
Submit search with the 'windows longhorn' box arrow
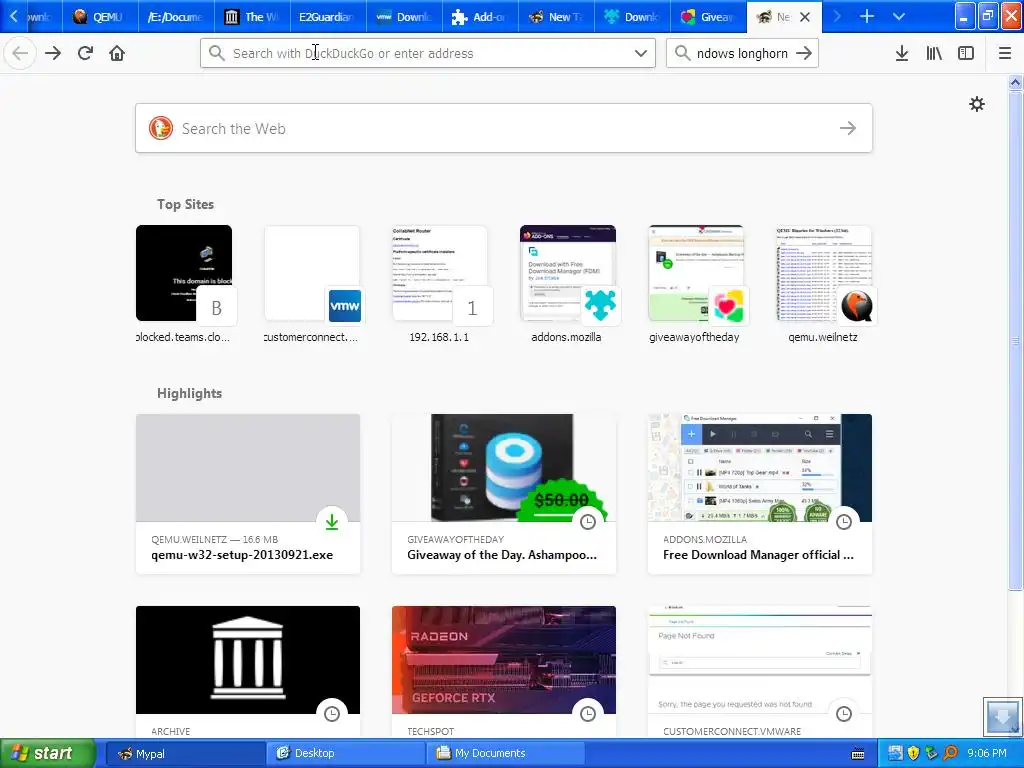pos(804,53)
